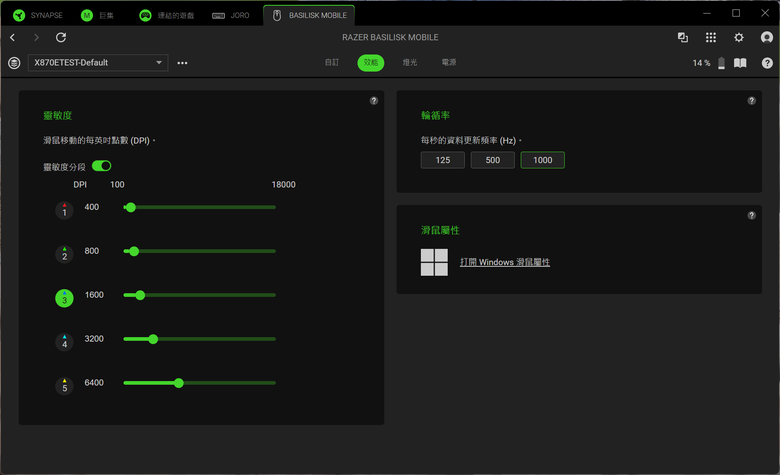Open the profile list icon

coord(14,63)
